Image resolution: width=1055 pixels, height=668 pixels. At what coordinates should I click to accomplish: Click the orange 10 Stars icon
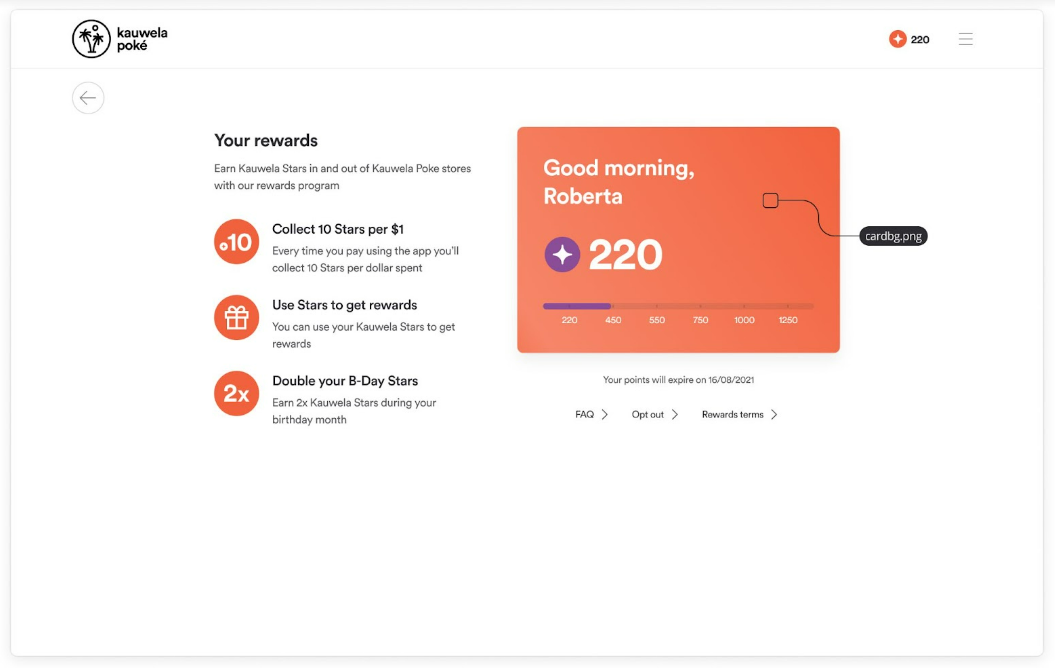(236, 242)
